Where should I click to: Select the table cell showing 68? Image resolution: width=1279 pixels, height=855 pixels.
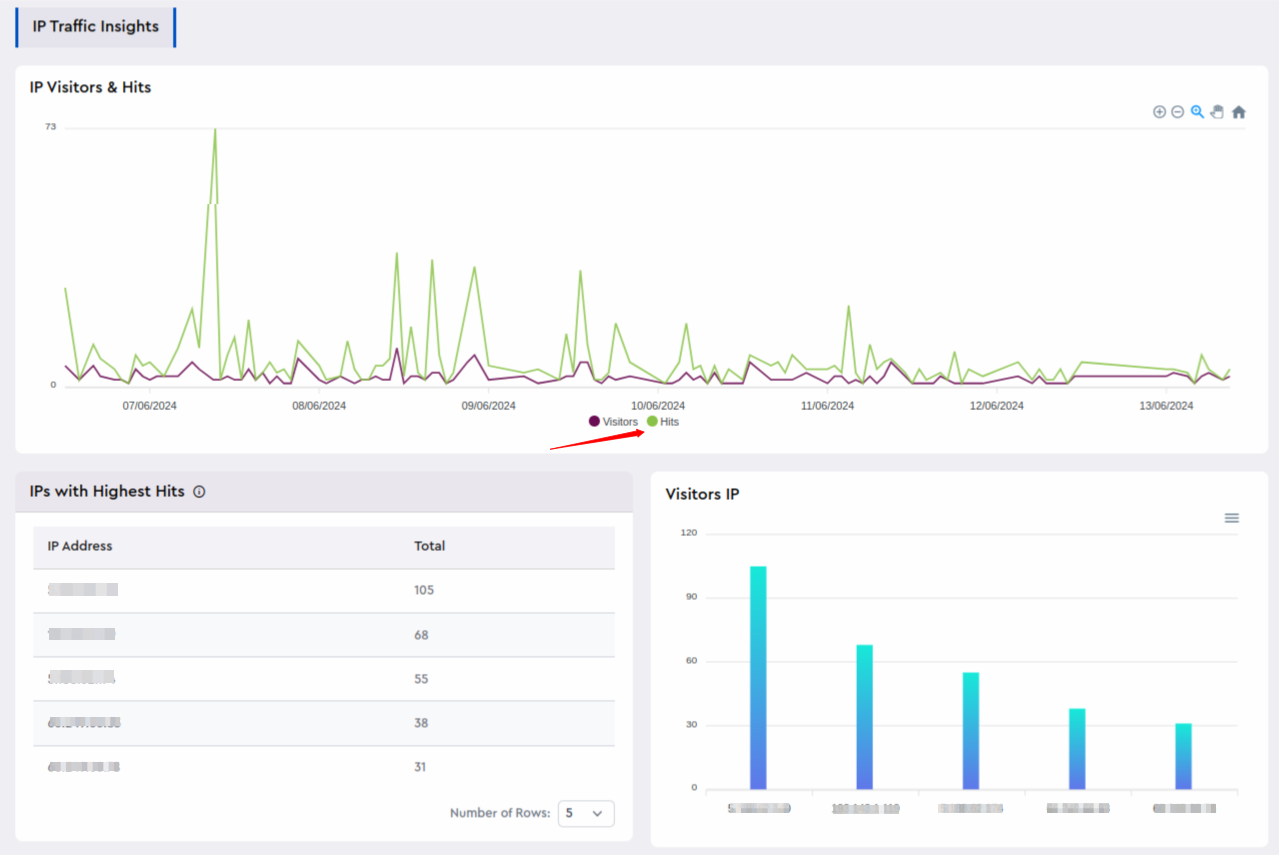click(421, 635)
